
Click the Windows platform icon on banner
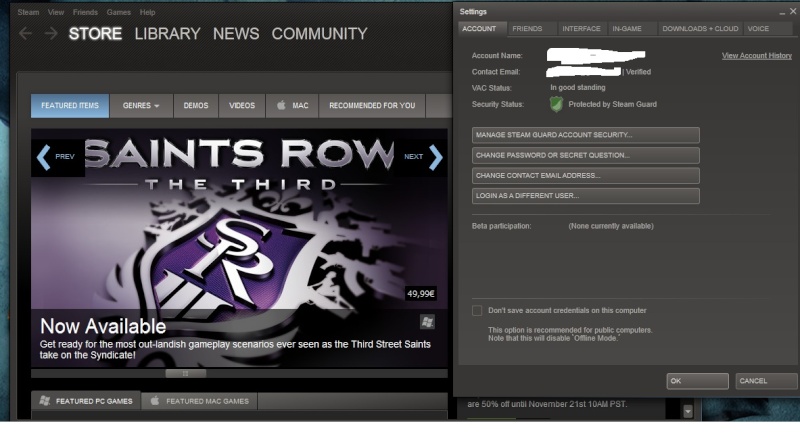427,322
